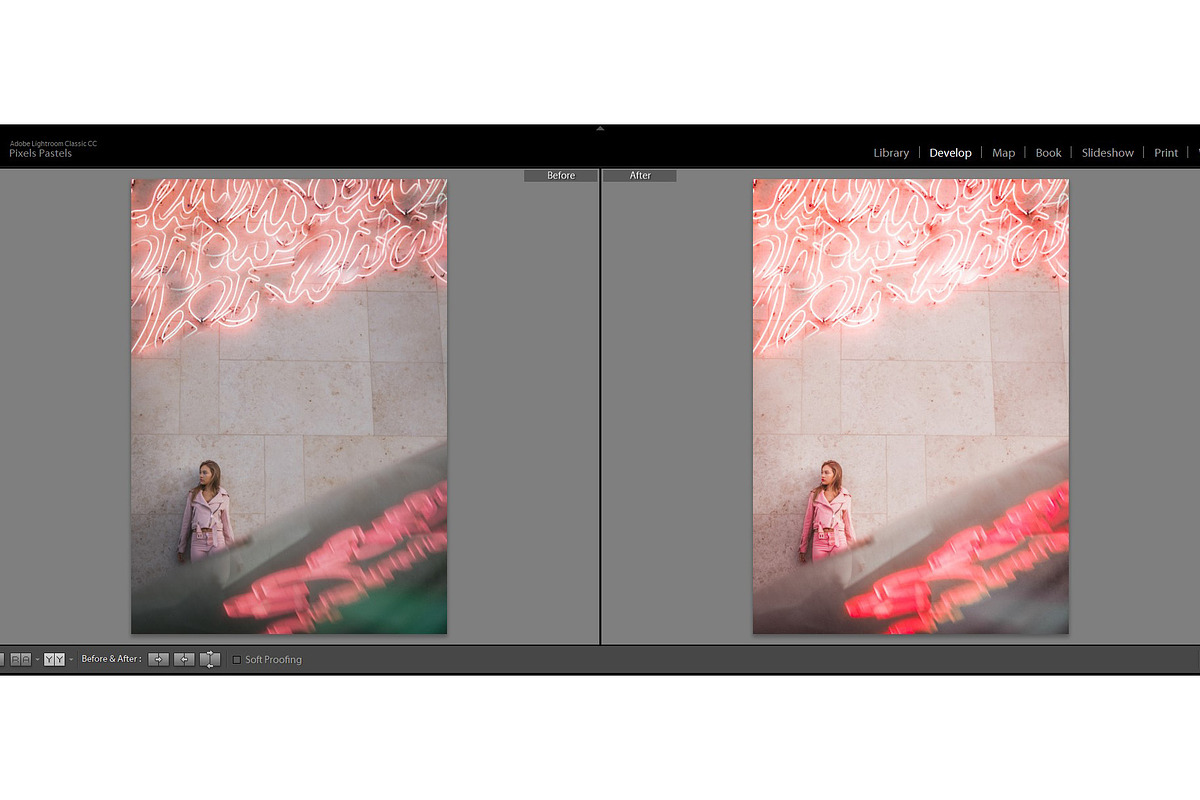The width and height of the screenshot is (1200, 800).
Task: Open dropdown next to RA view button
Action: coord(37,659)
